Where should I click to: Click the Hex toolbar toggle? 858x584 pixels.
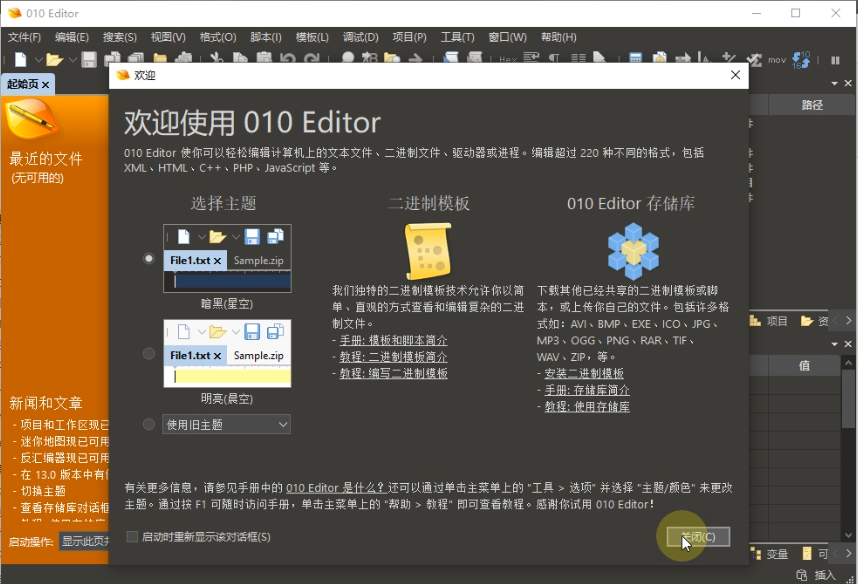pos(508,59)
